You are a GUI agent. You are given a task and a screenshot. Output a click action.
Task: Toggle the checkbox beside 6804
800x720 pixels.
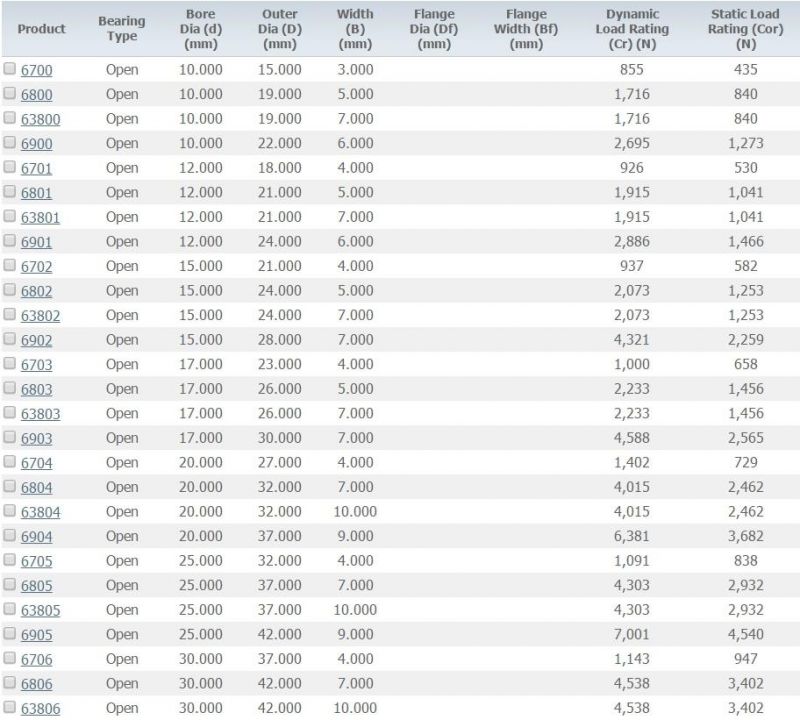tap(10, 486)
